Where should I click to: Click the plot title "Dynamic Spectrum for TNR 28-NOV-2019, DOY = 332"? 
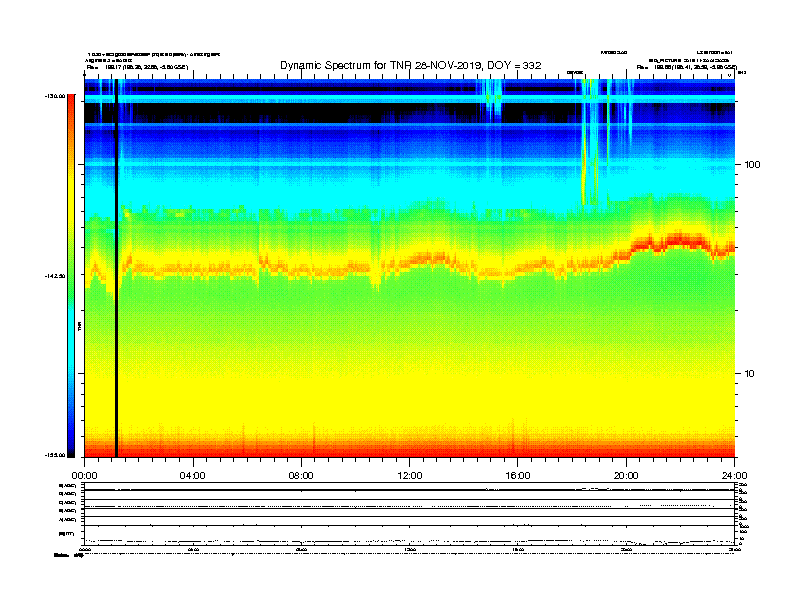pos(410,66)
